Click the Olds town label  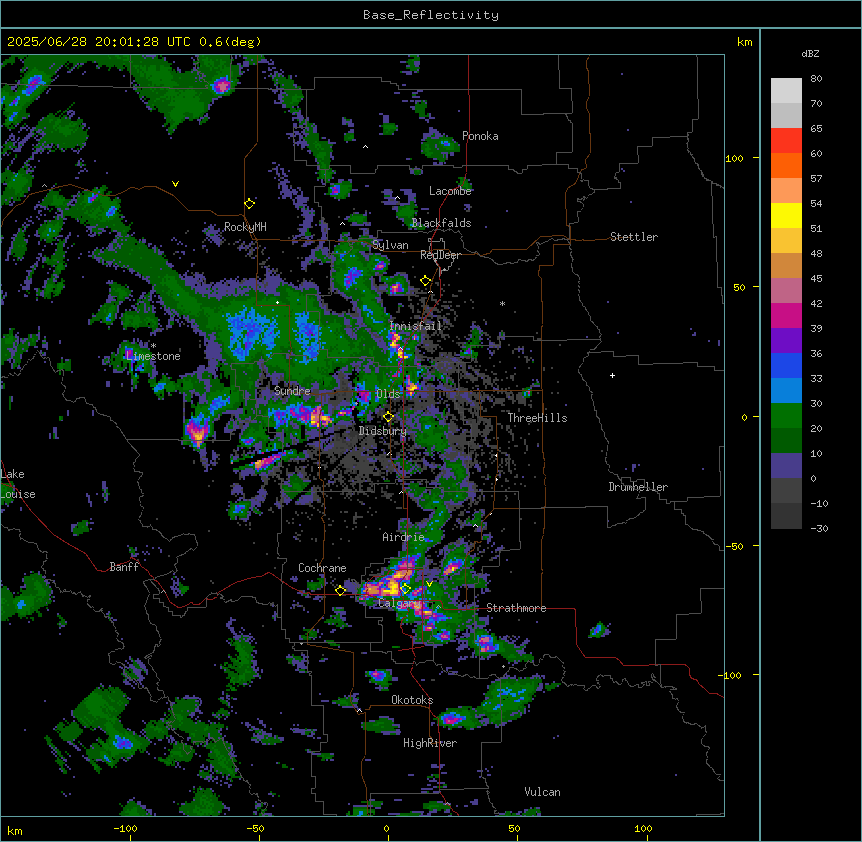(x=388, y=394)
